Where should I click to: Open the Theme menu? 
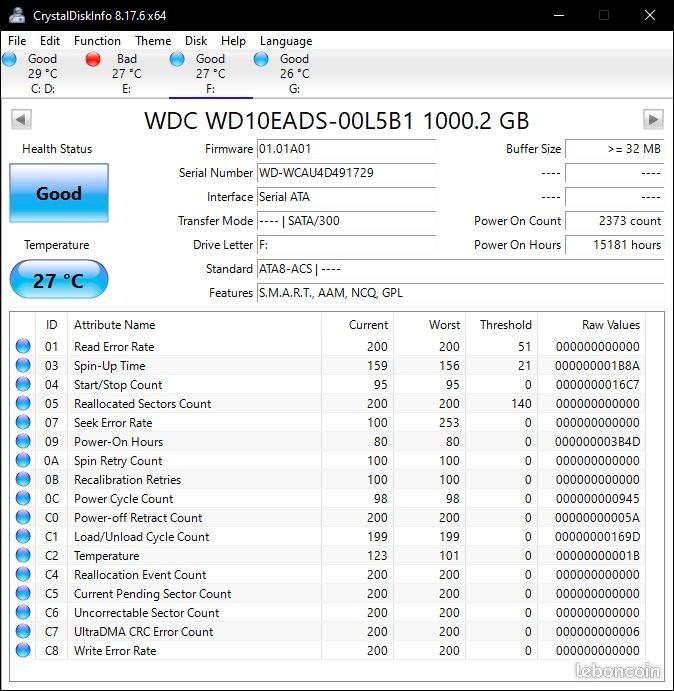tap(153, 41)
